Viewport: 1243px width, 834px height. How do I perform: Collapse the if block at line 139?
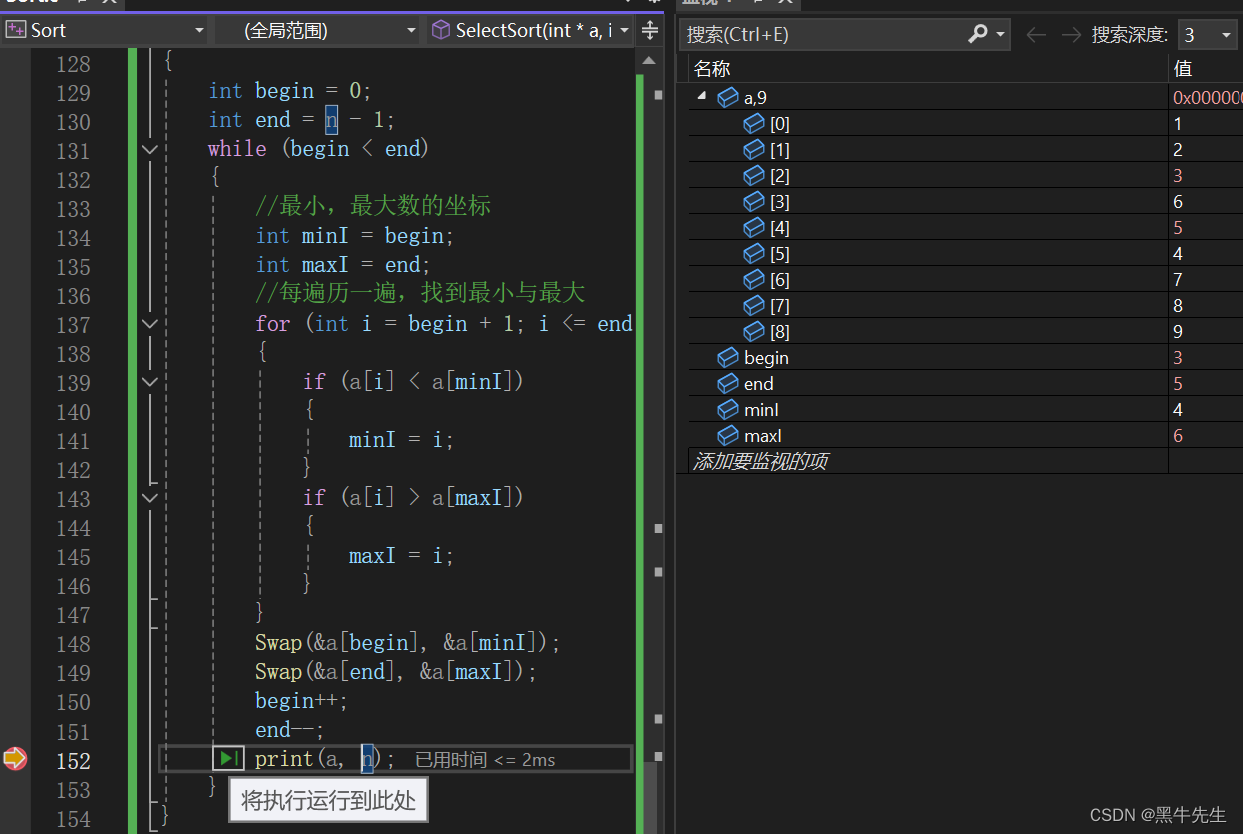150,381
